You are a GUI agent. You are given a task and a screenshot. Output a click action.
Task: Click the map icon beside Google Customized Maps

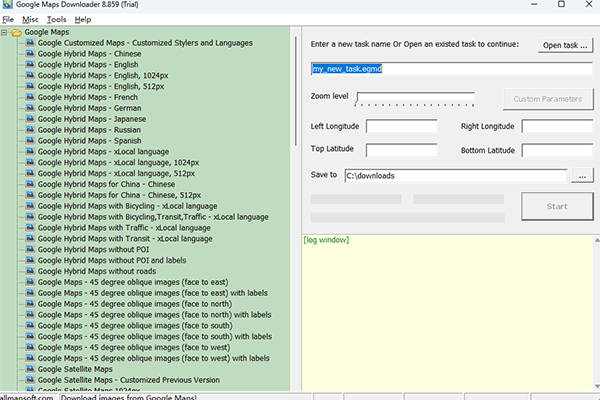tap(30, 42)
